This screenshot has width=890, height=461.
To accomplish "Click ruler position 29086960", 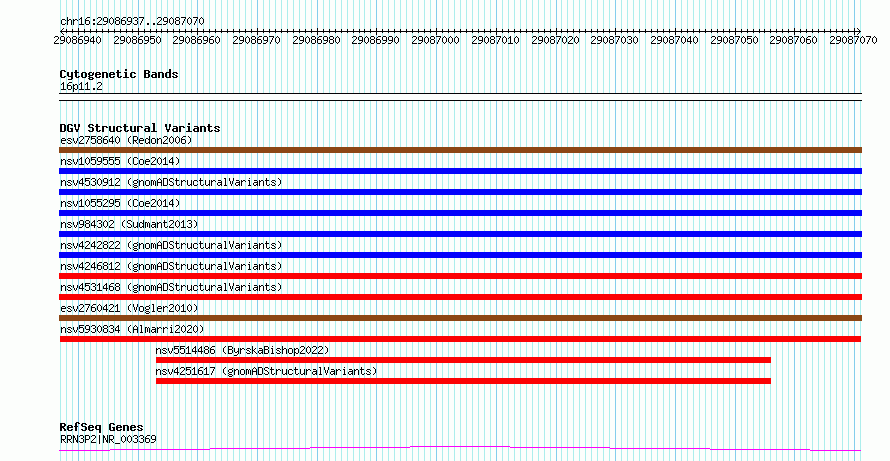I will tap(196, 40).
